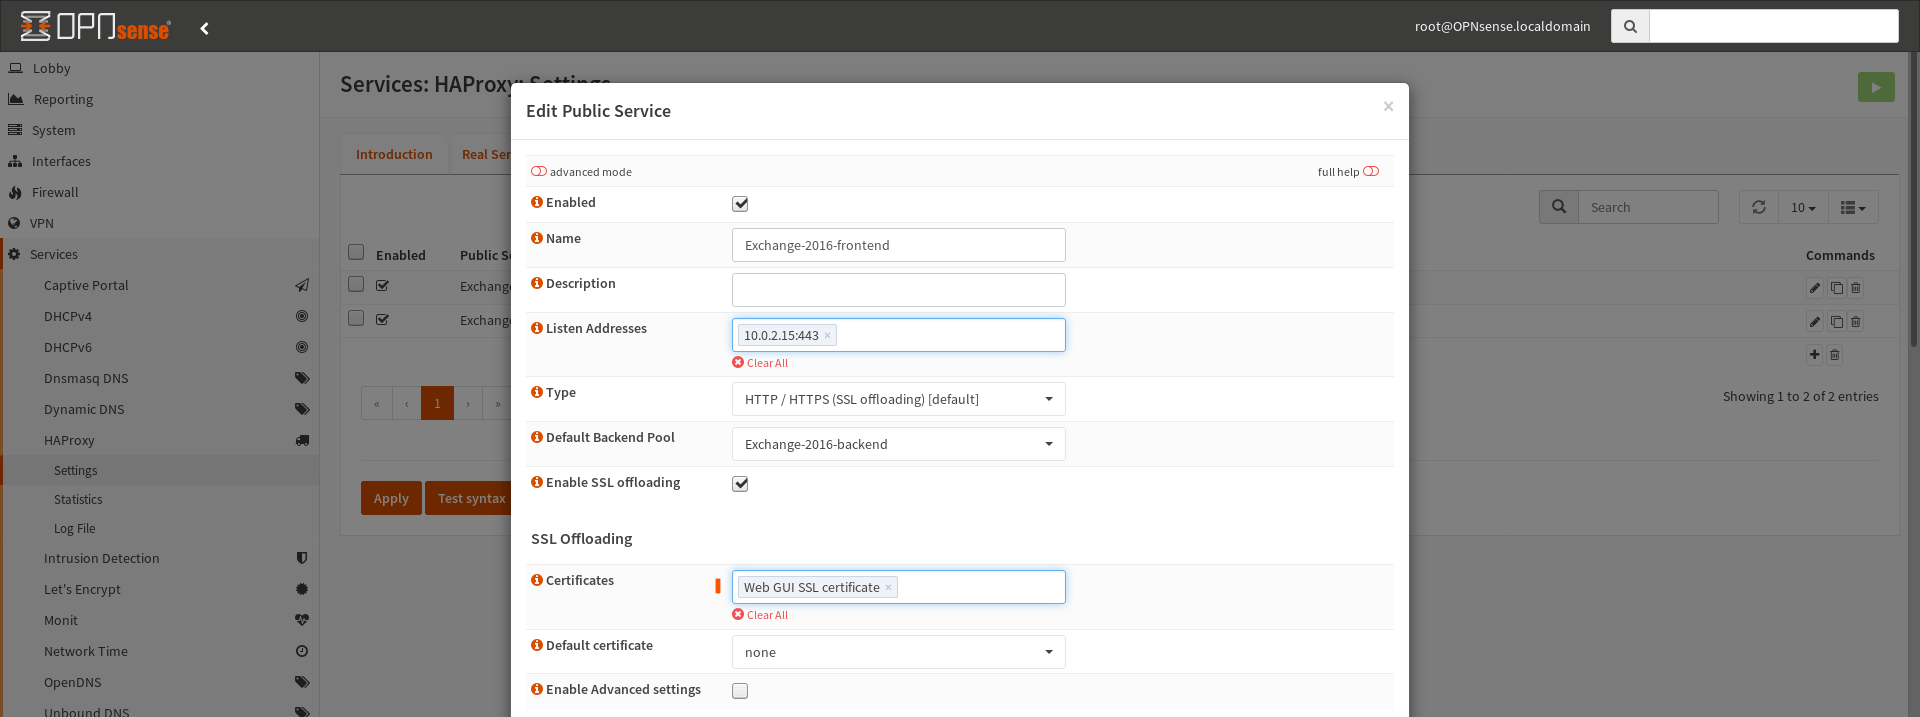Click the Apply button
1920x717 pixels.
(391, 498)
